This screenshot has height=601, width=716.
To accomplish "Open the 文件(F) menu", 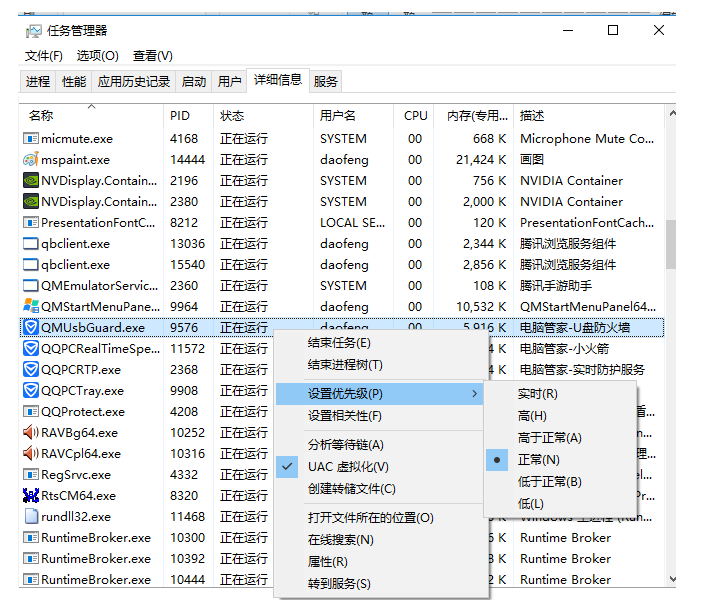I will point(43,56).
